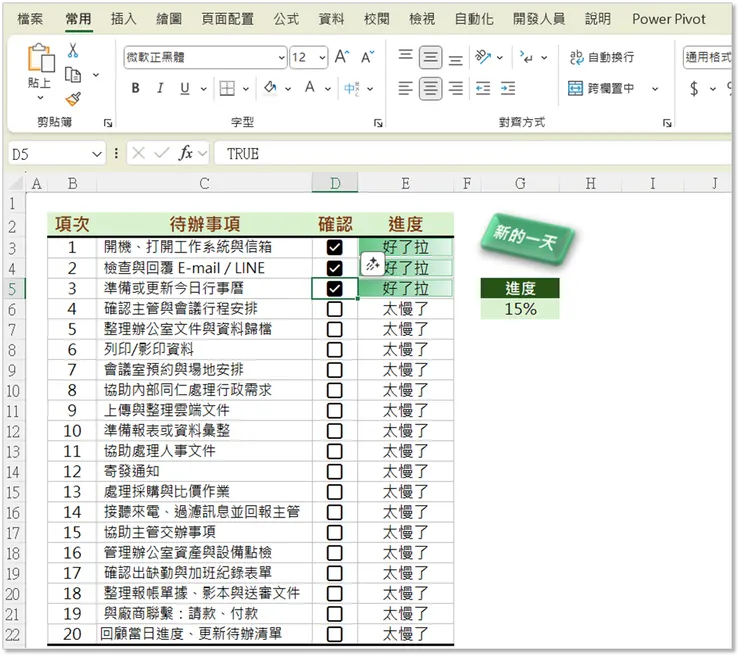Click the text direction icon
The width and height of the screenshot is (740, 657).
tap(526, 57)
